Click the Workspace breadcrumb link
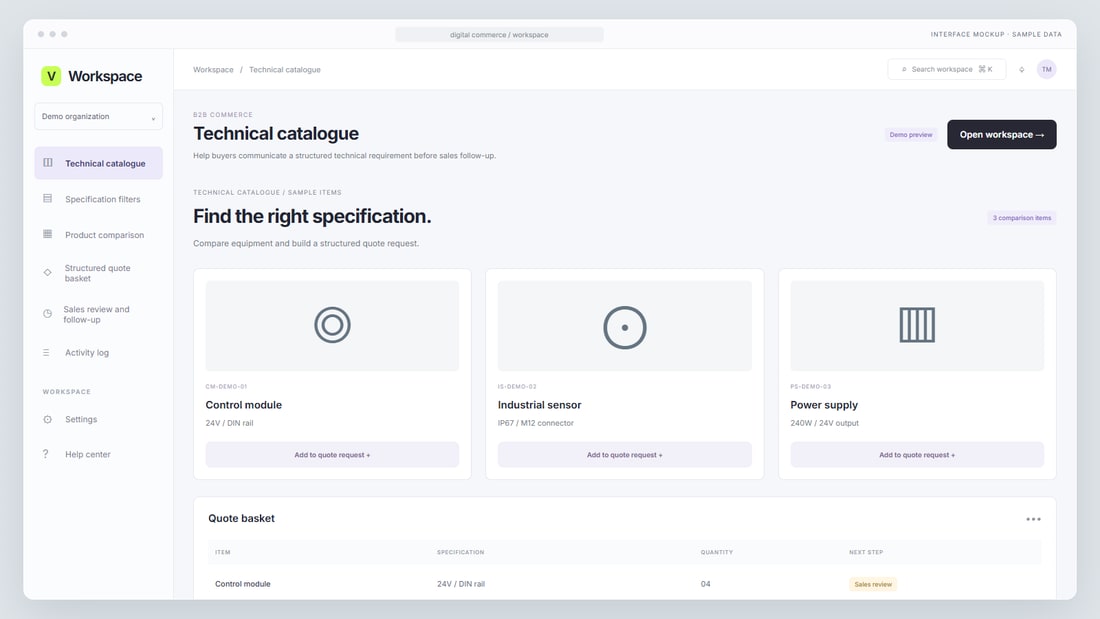This screenshot has width=1100, height=619. (x=213, y=69)
